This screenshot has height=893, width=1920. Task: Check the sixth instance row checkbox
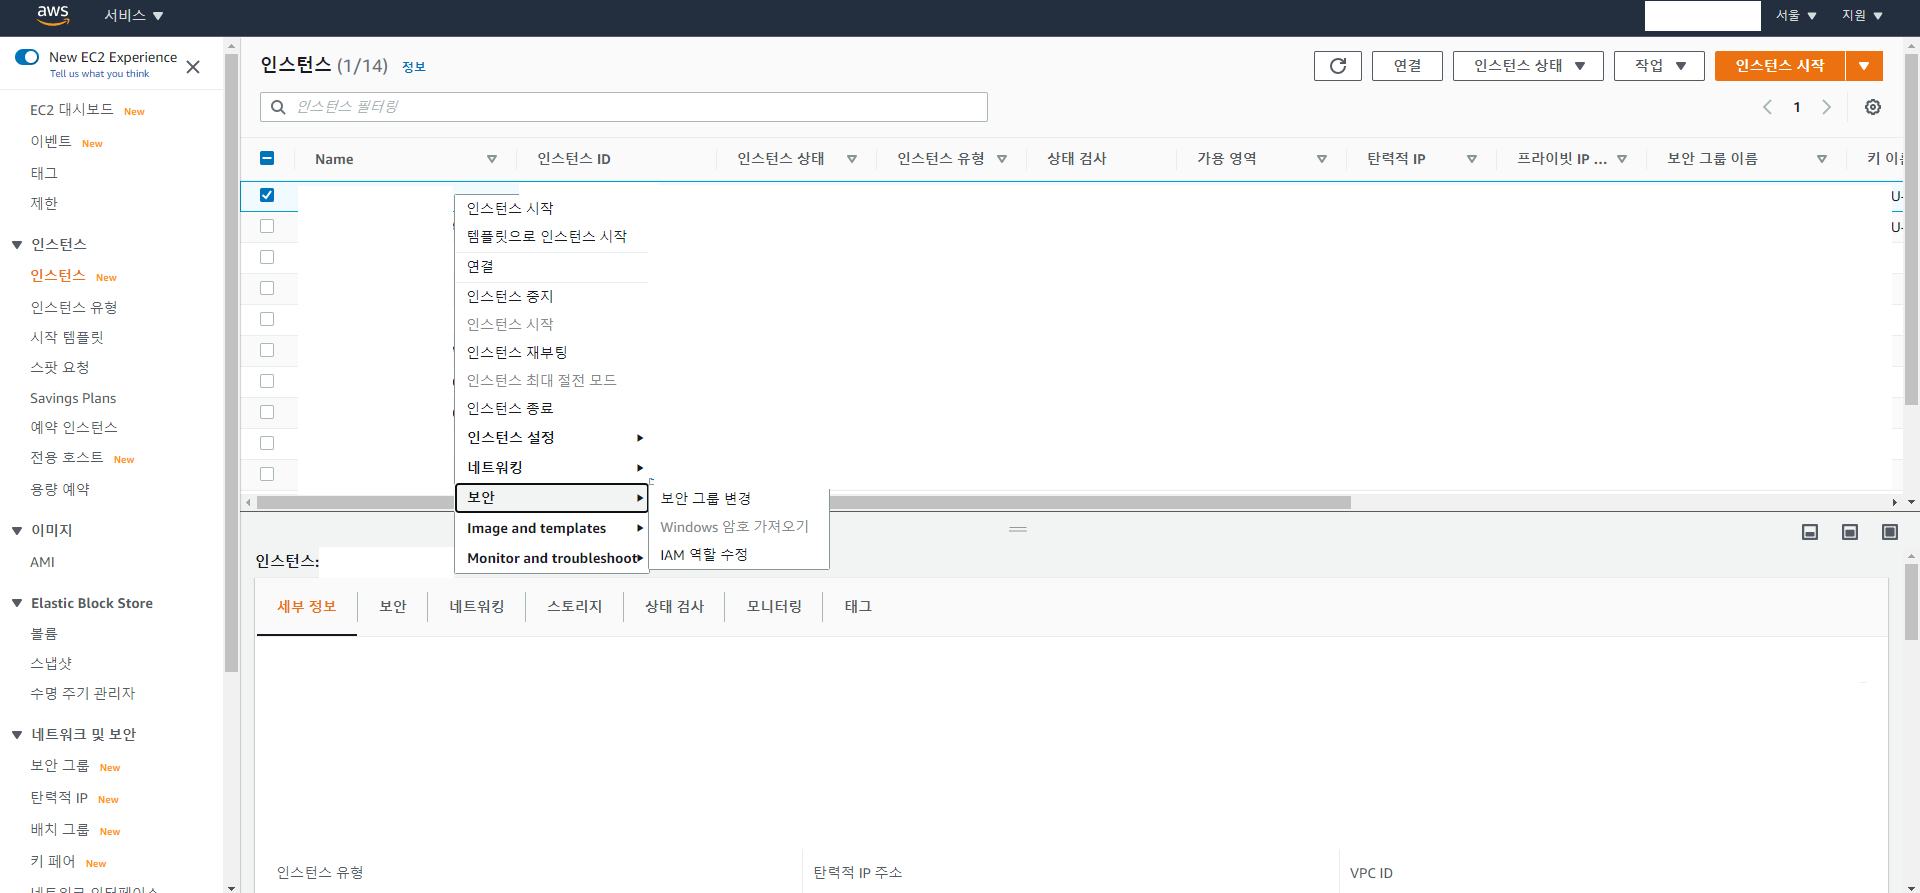click(x=267, y=350)
